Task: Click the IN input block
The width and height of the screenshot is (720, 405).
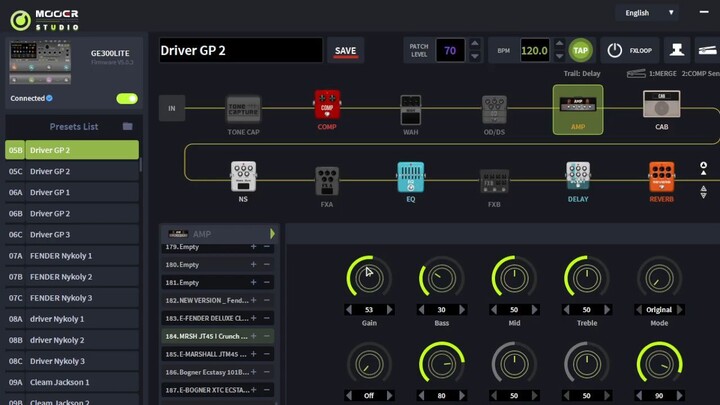Action: (172, 108)
